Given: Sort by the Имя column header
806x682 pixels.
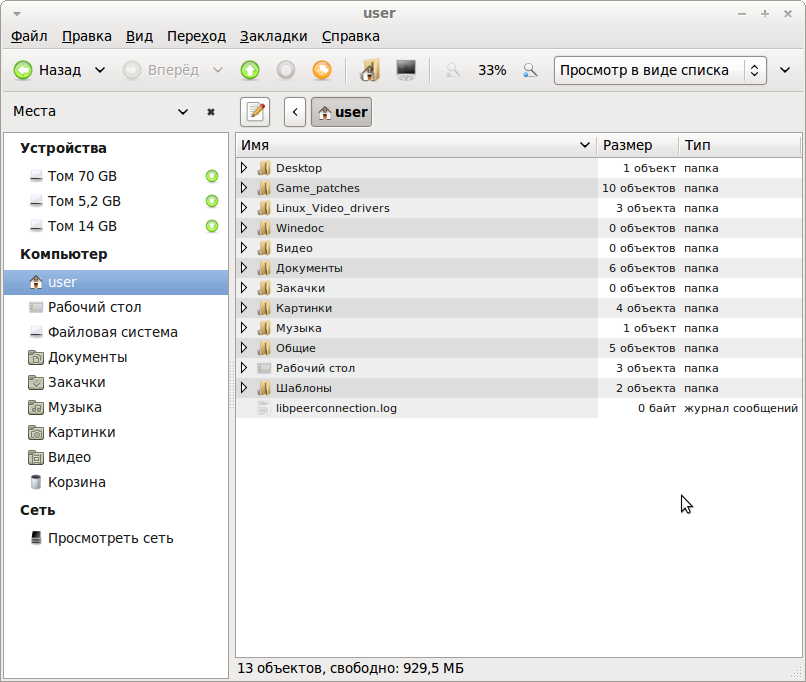Looking at the screenshot, I should point(416,145).
